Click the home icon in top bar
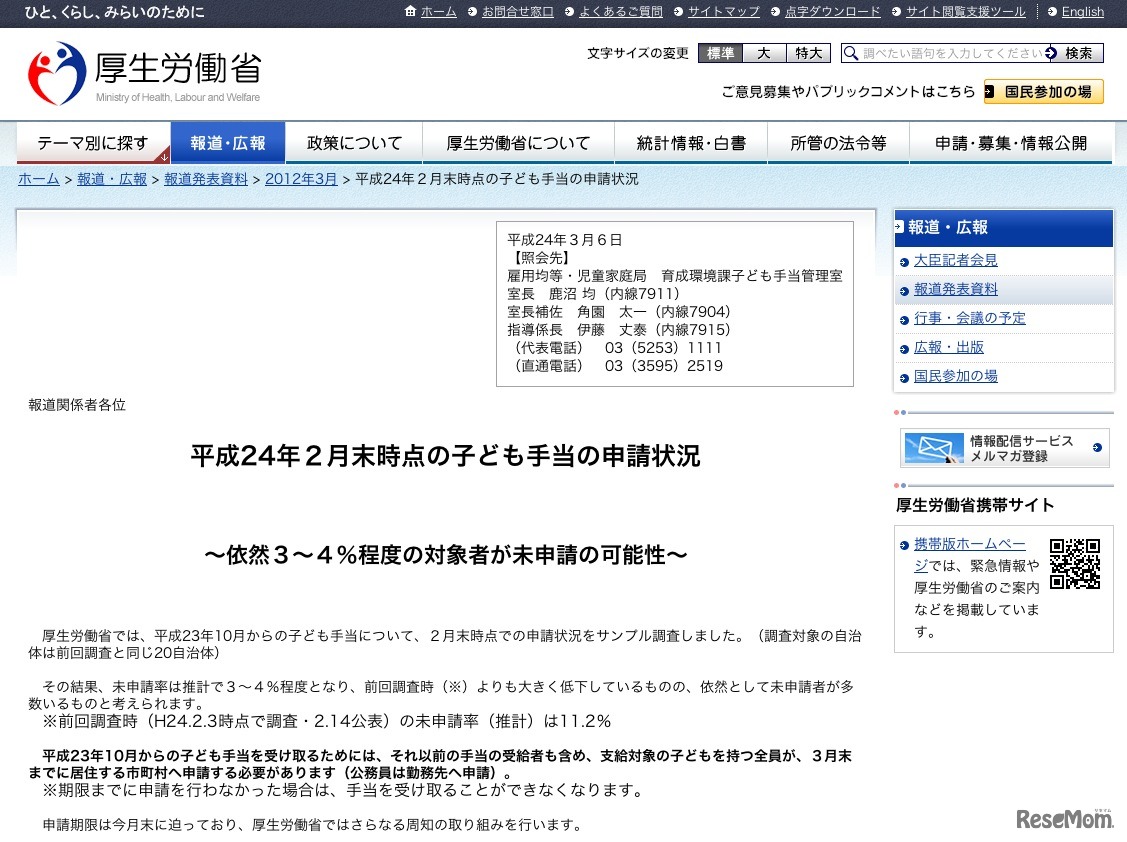The image size is (1127, 842). click(411, 12)
